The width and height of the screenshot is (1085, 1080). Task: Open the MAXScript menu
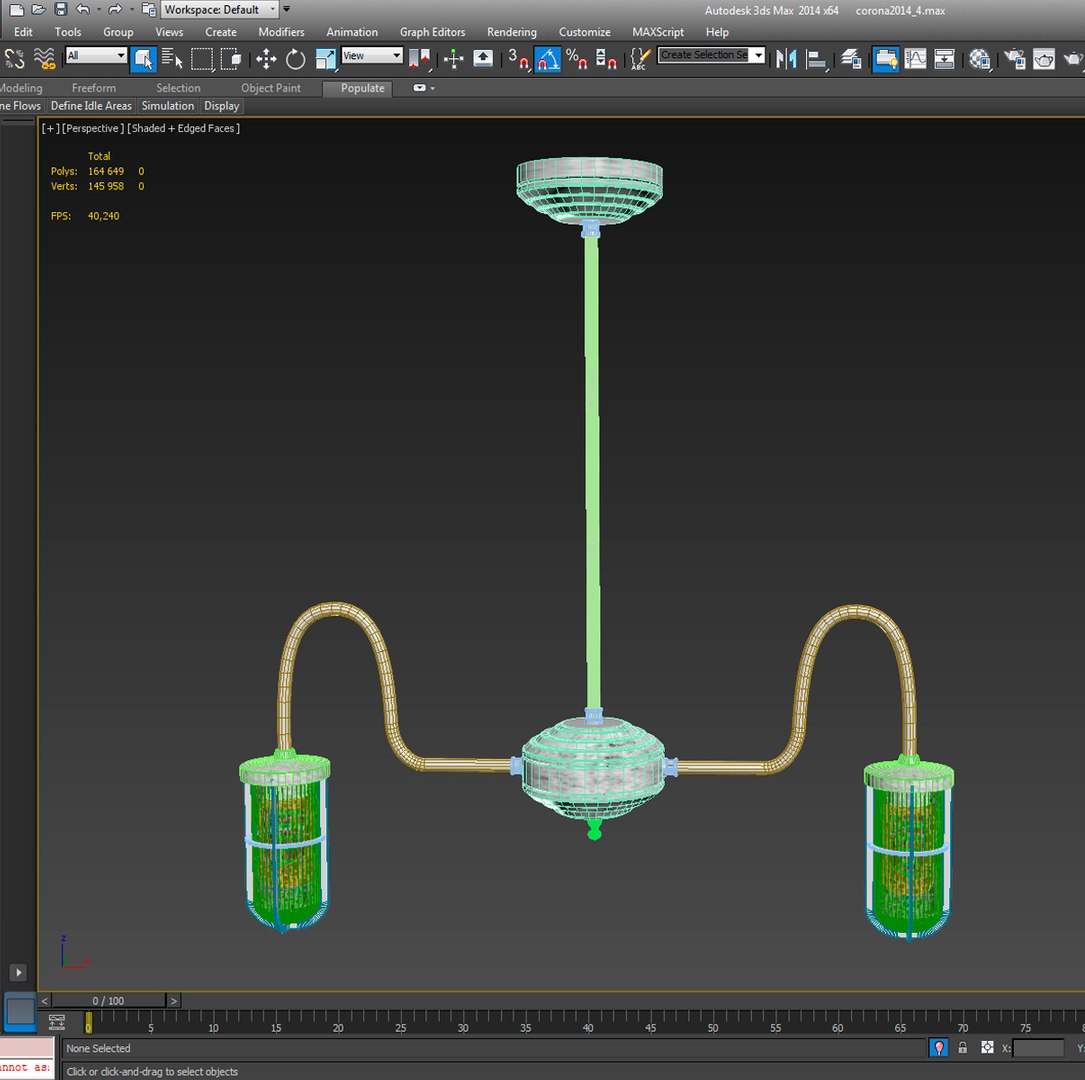[x=657, y=32]
